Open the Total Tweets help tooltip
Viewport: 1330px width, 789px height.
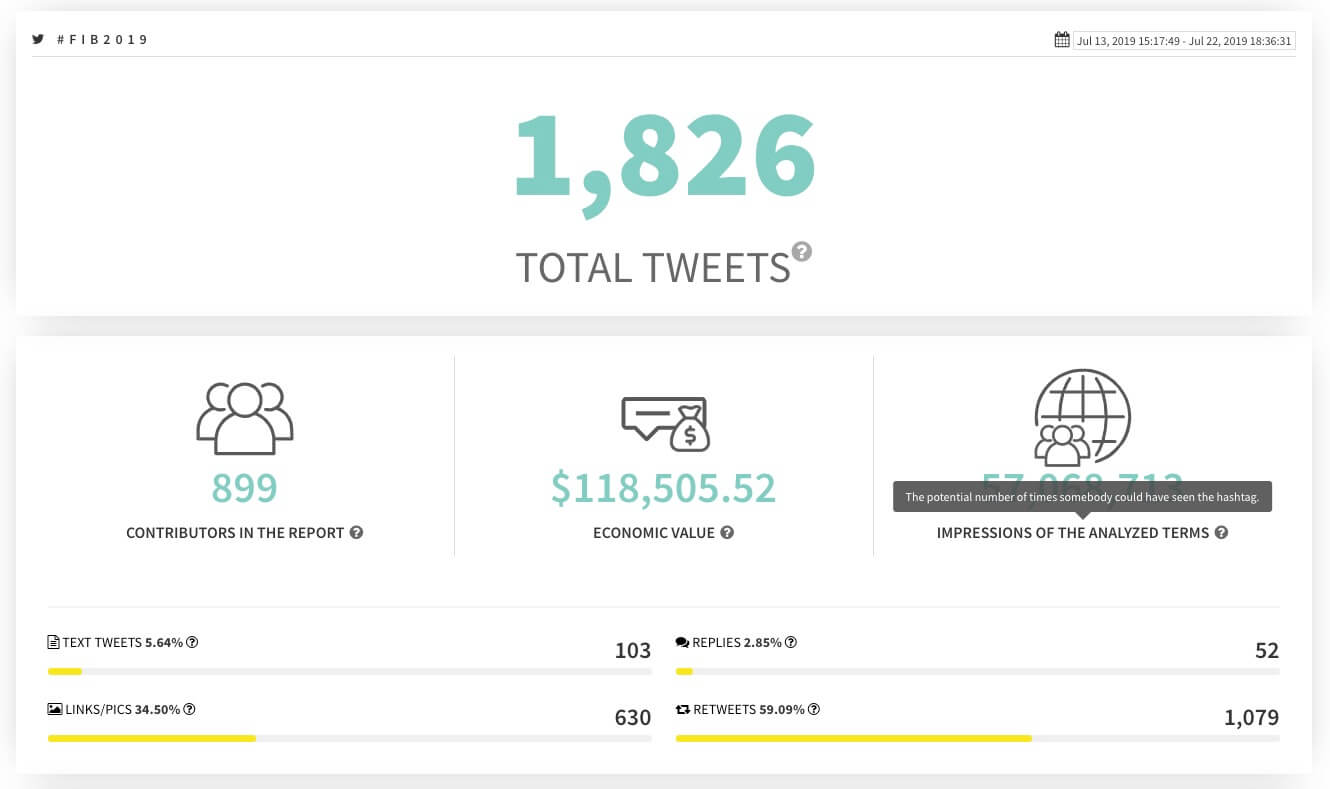(802, 252)
